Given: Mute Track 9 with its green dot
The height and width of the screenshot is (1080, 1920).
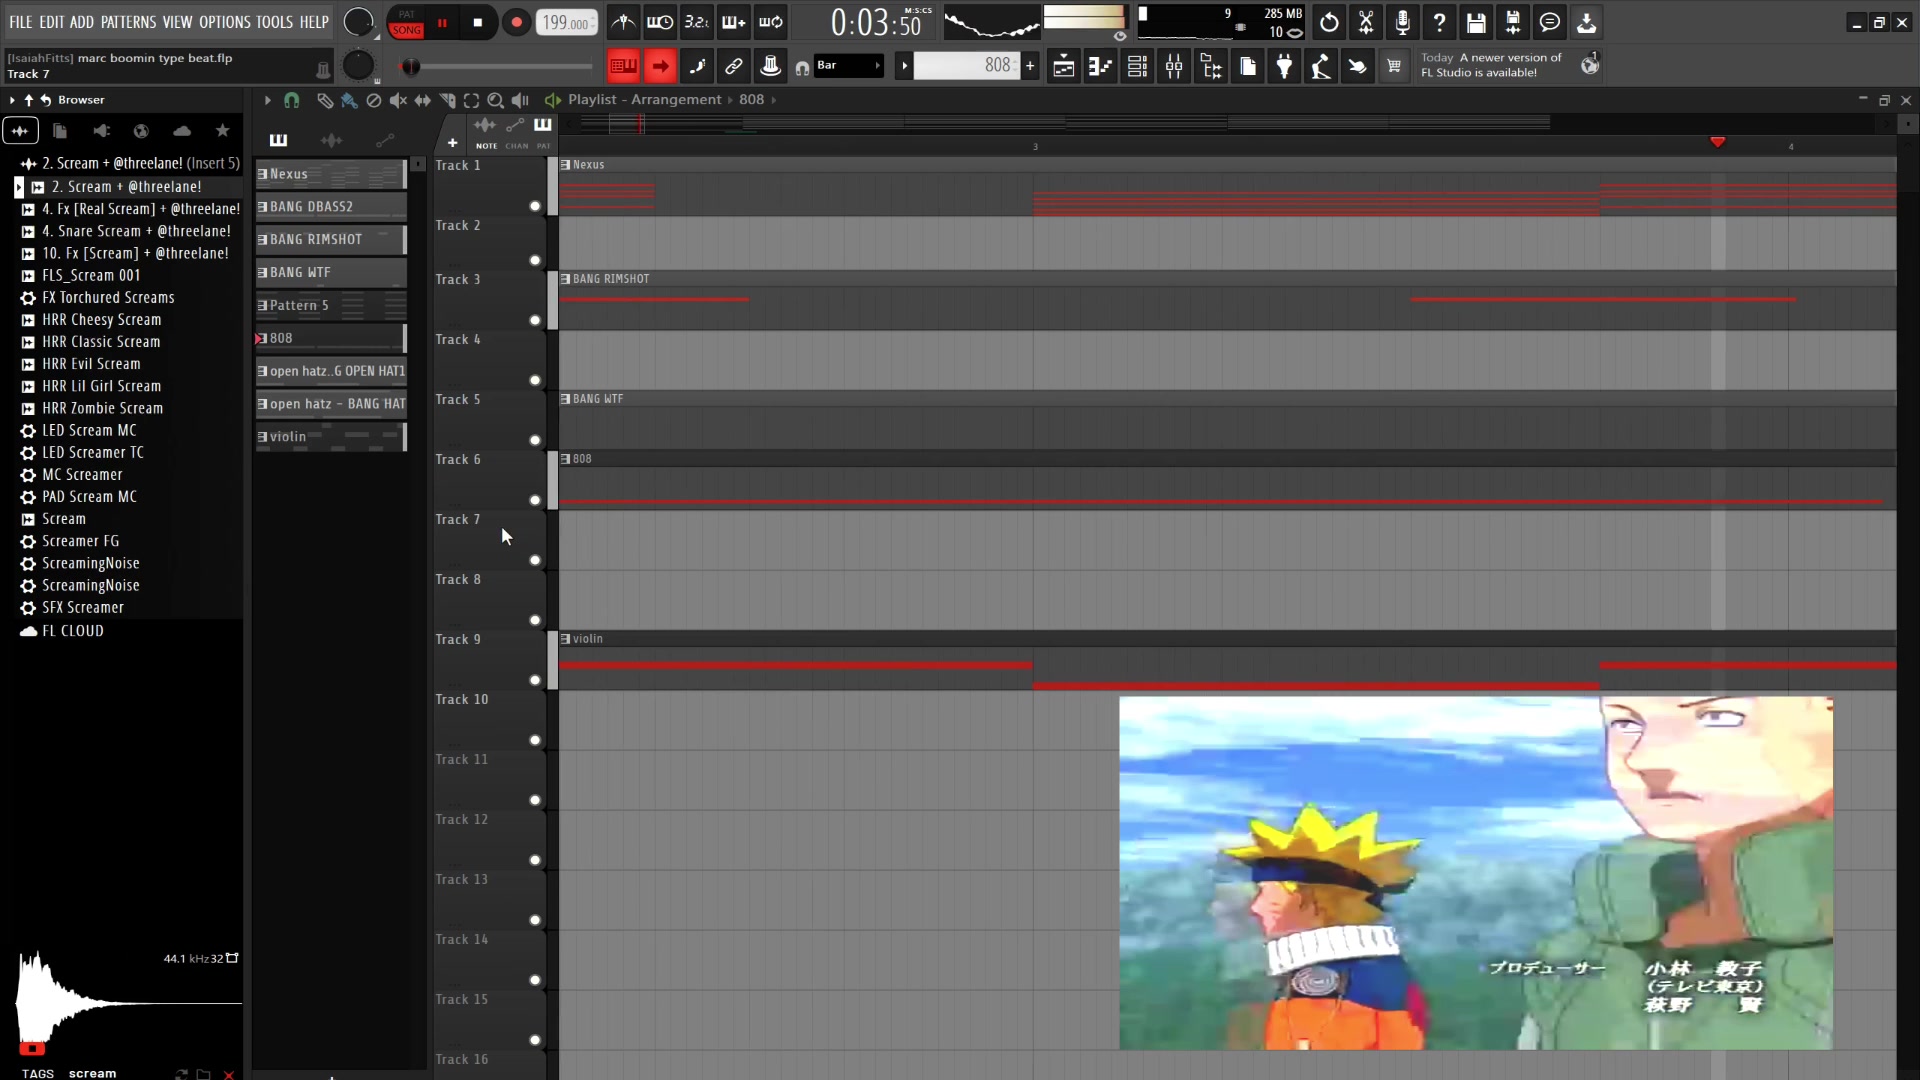Looking at the screenshot, I should [x=535, y=680].
